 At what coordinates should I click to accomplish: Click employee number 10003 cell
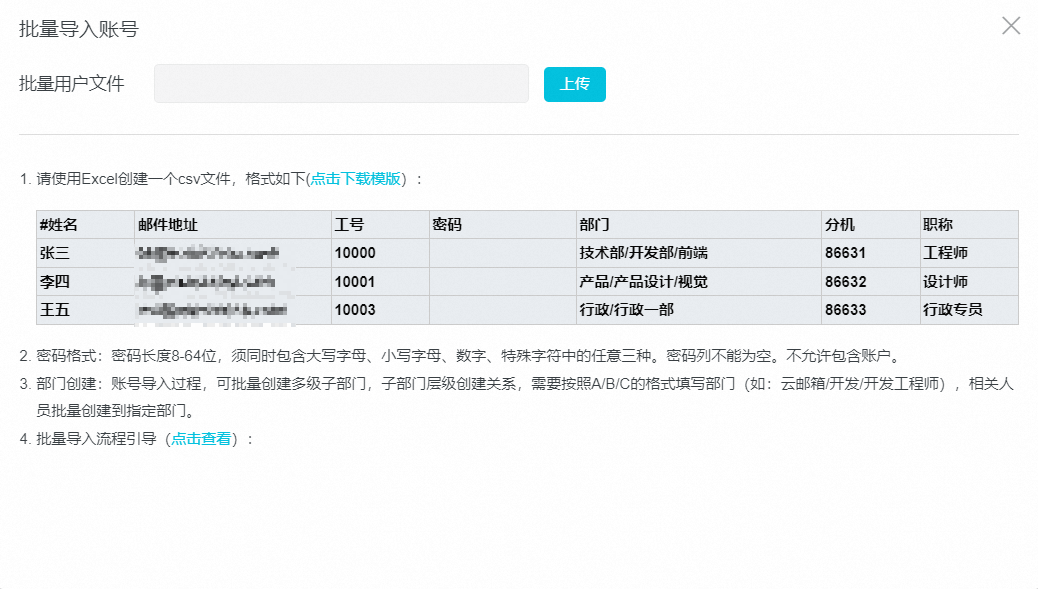[355, 310]
